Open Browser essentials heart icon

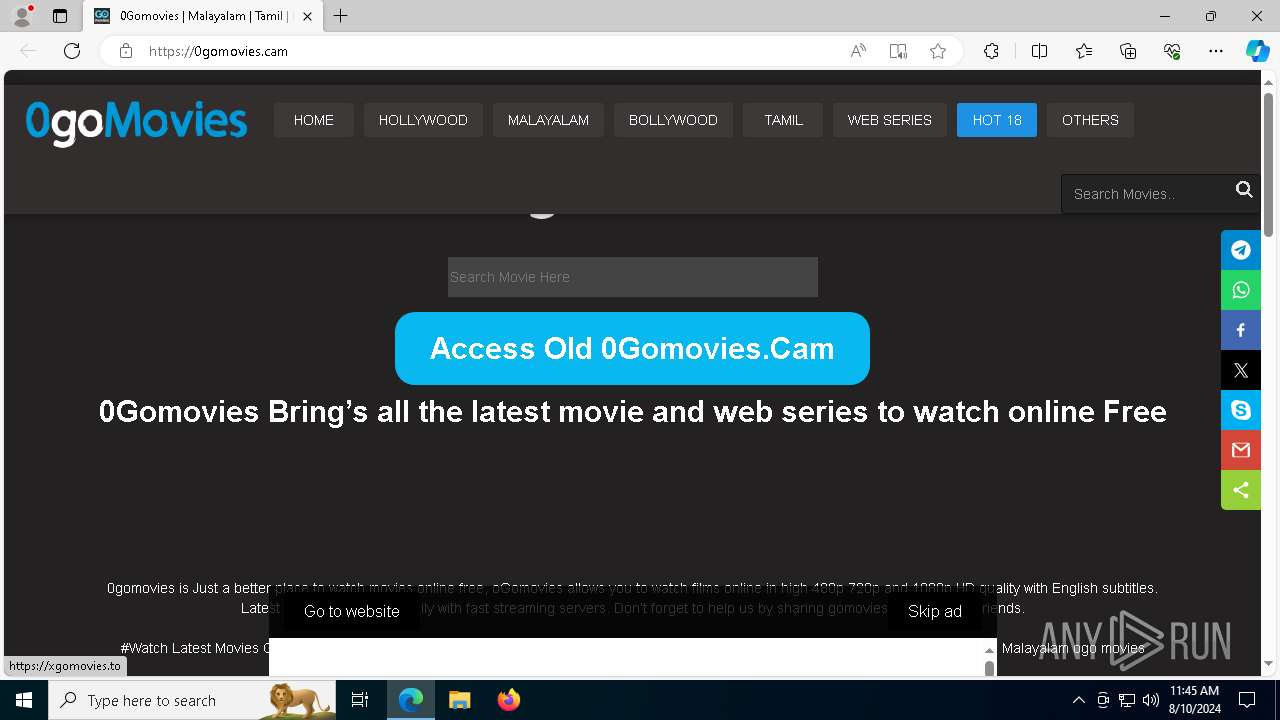tap(1172, 51)
